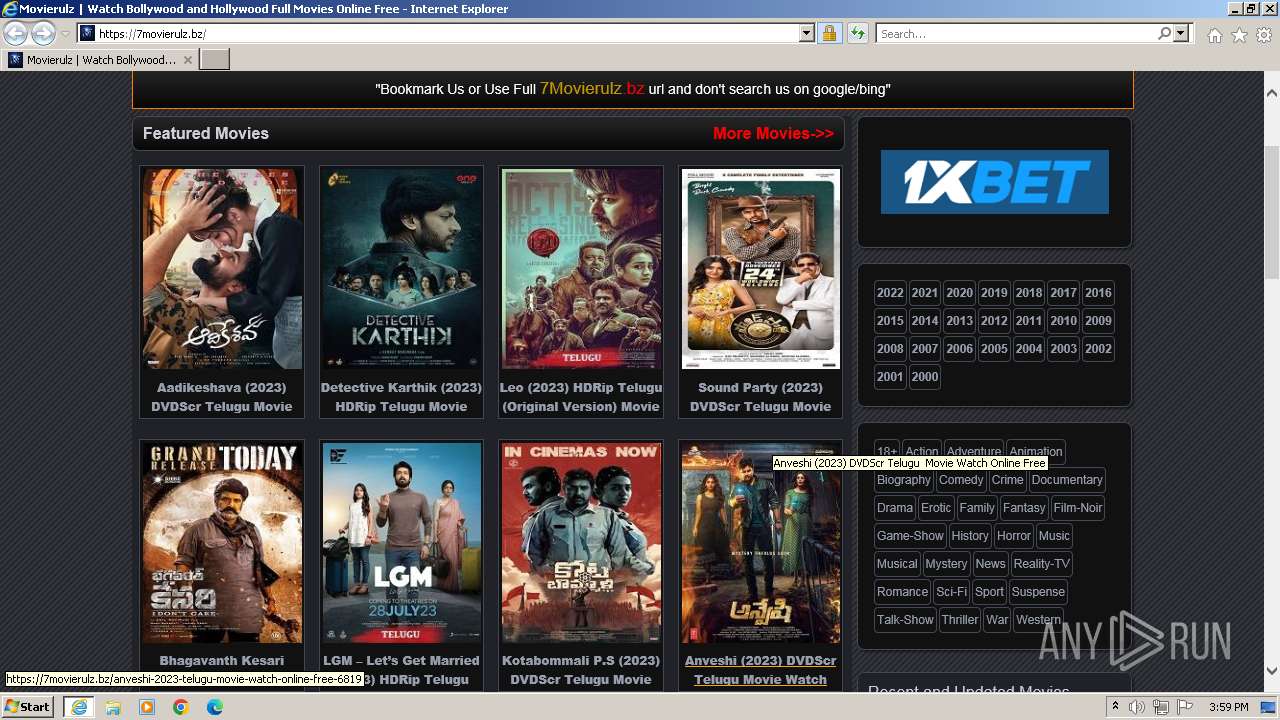
Task: Select the Documentary genre tag
Action: pos(1067,480)
